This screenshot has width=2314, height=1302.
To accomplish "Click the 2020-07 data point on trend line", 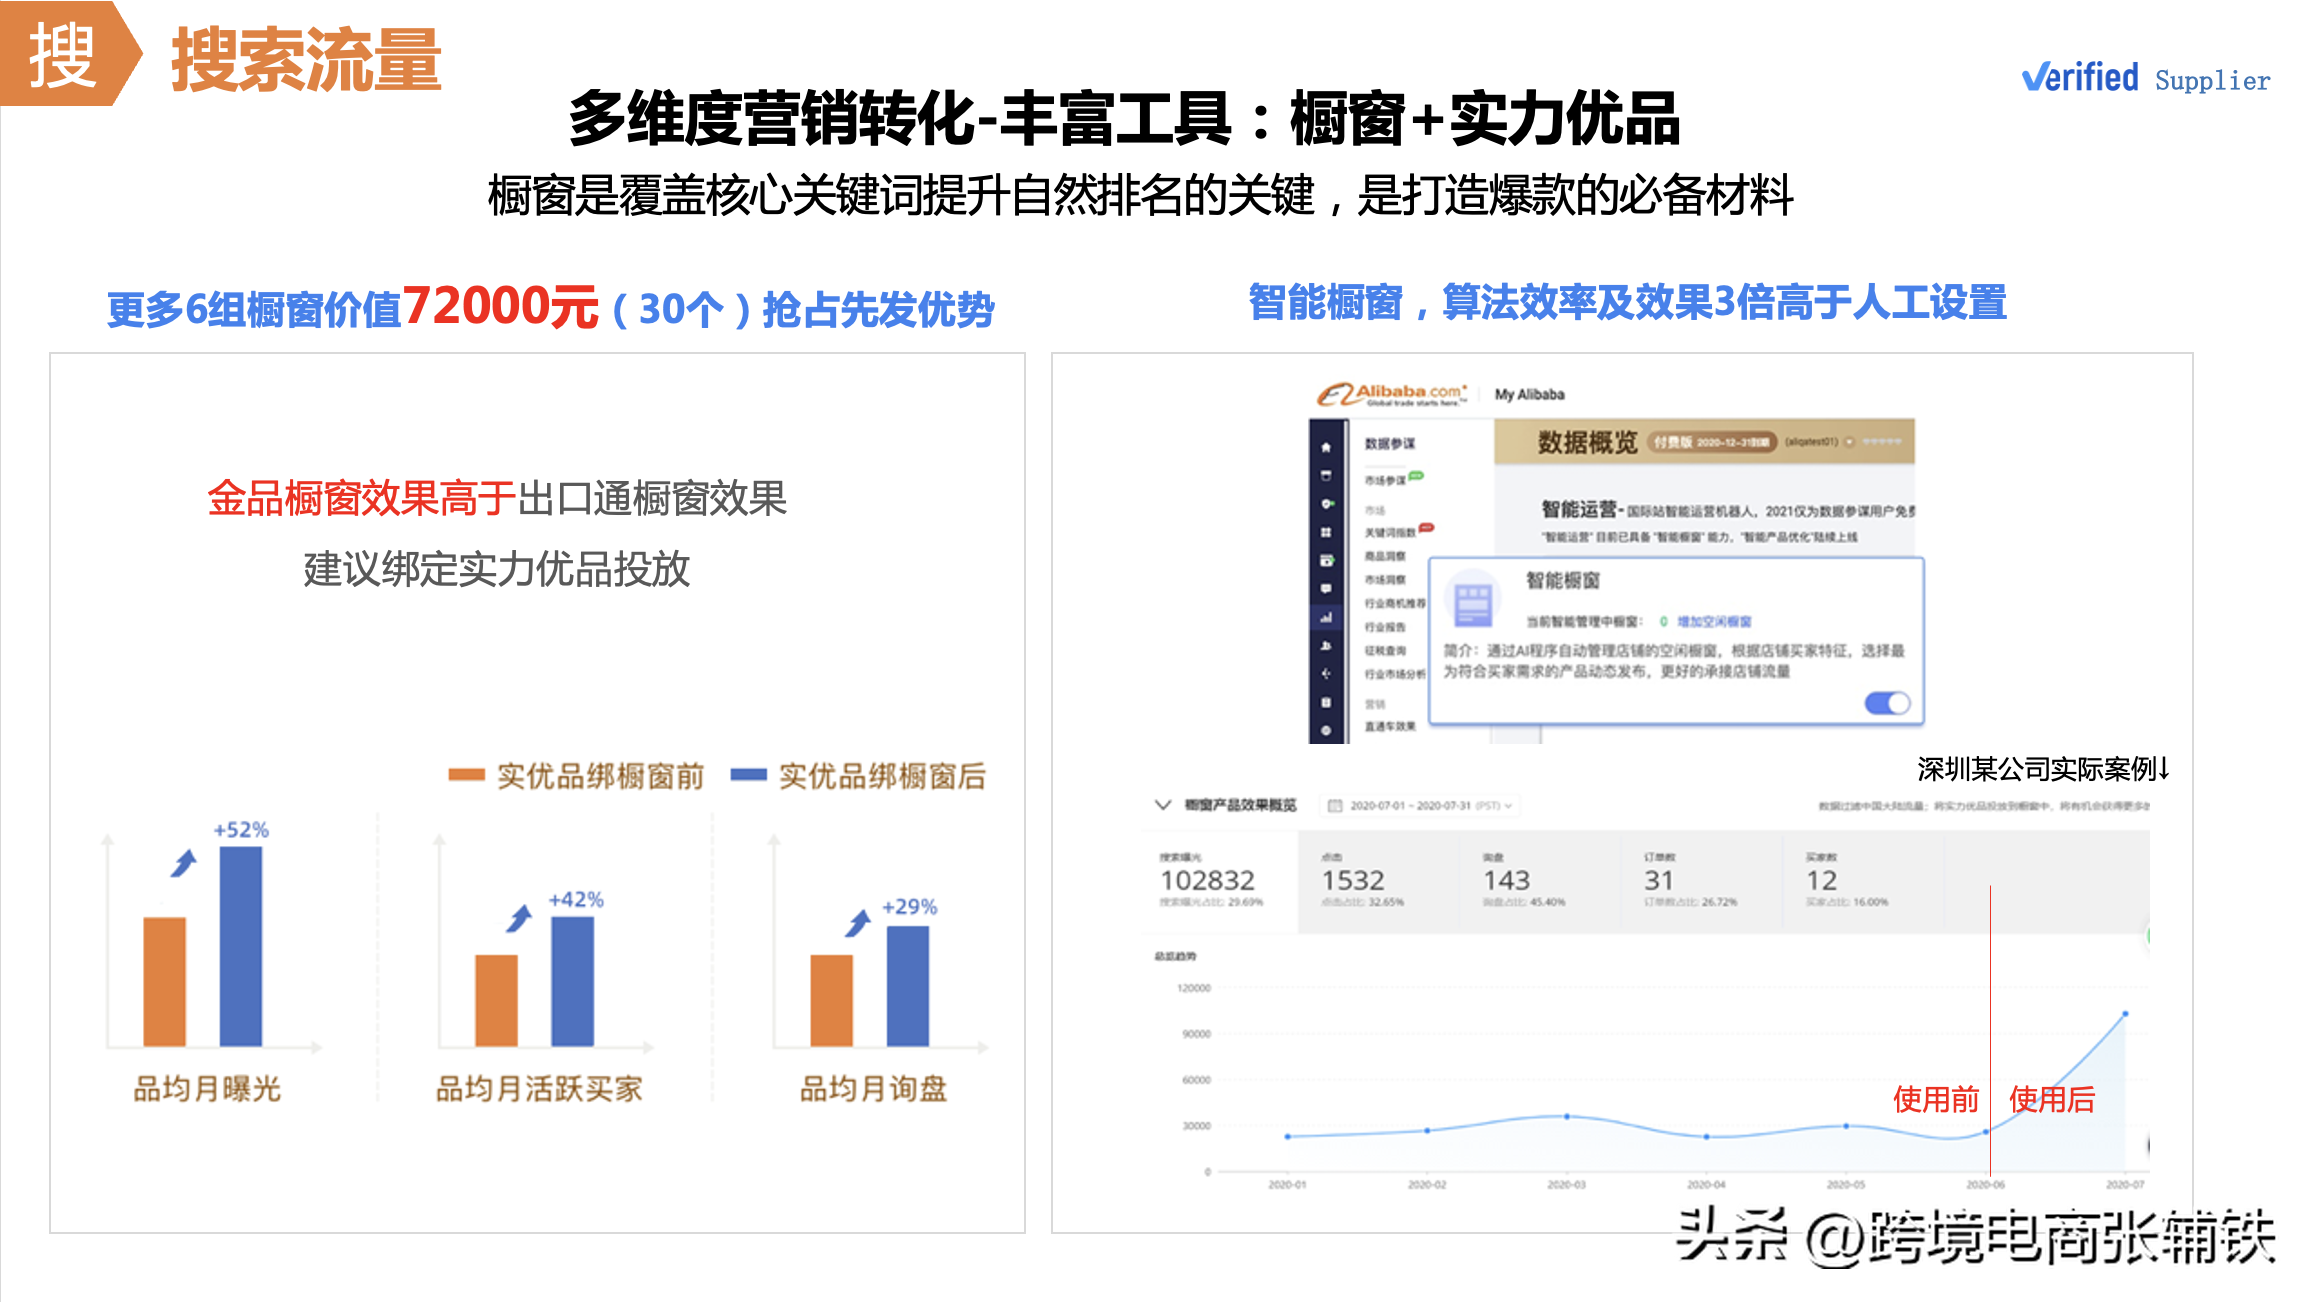I will 2125,1014.
